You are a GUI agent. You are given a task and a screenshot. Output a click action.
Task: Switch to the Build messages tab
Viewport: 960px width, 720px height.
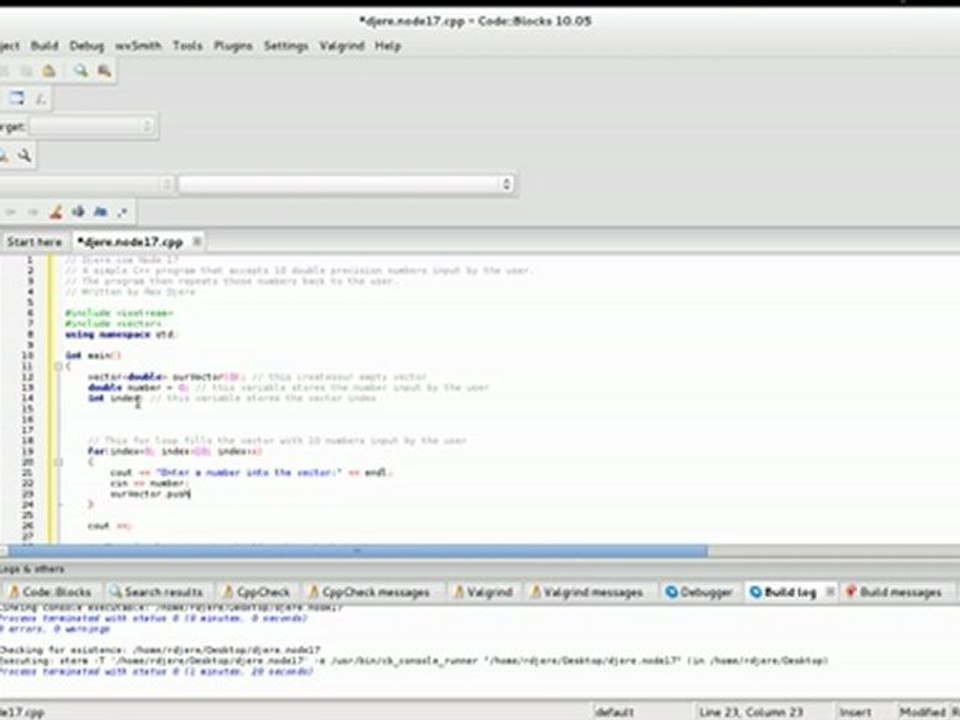pyautogui.click(x=894, y=592)
